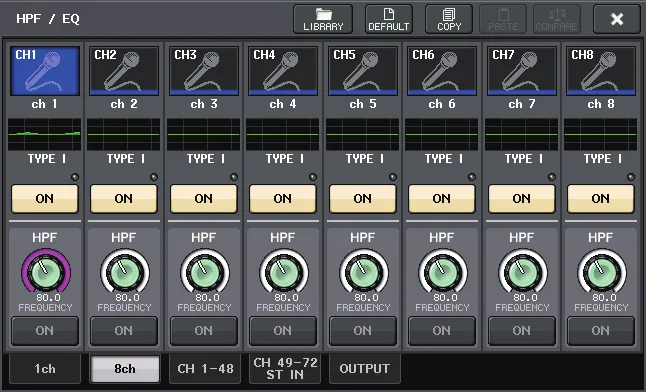Toggle the EQ ON button for ch 3
Image resolution: width=646 pixels, height=392 pixels.
[204, 199]
